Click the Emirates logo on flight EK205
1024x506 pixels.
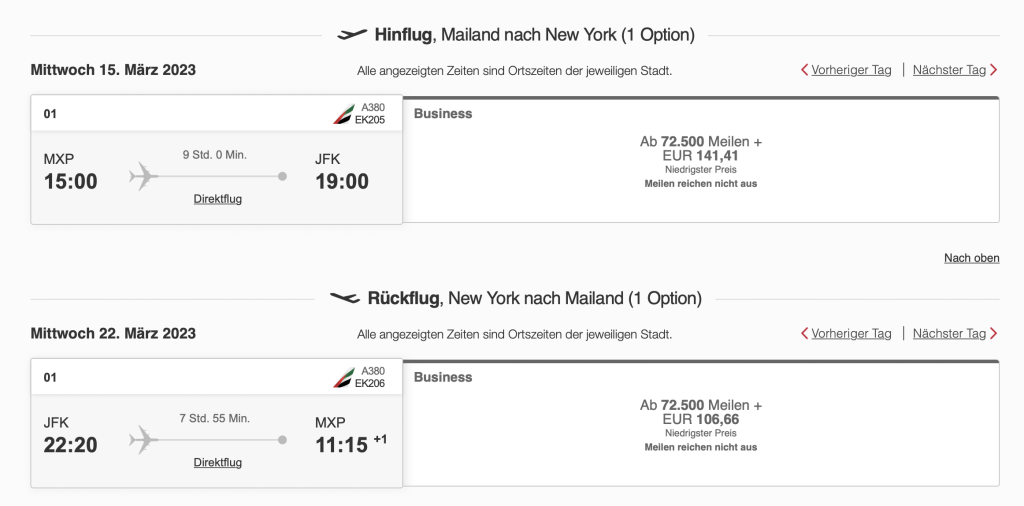click(x=343, y=114)
